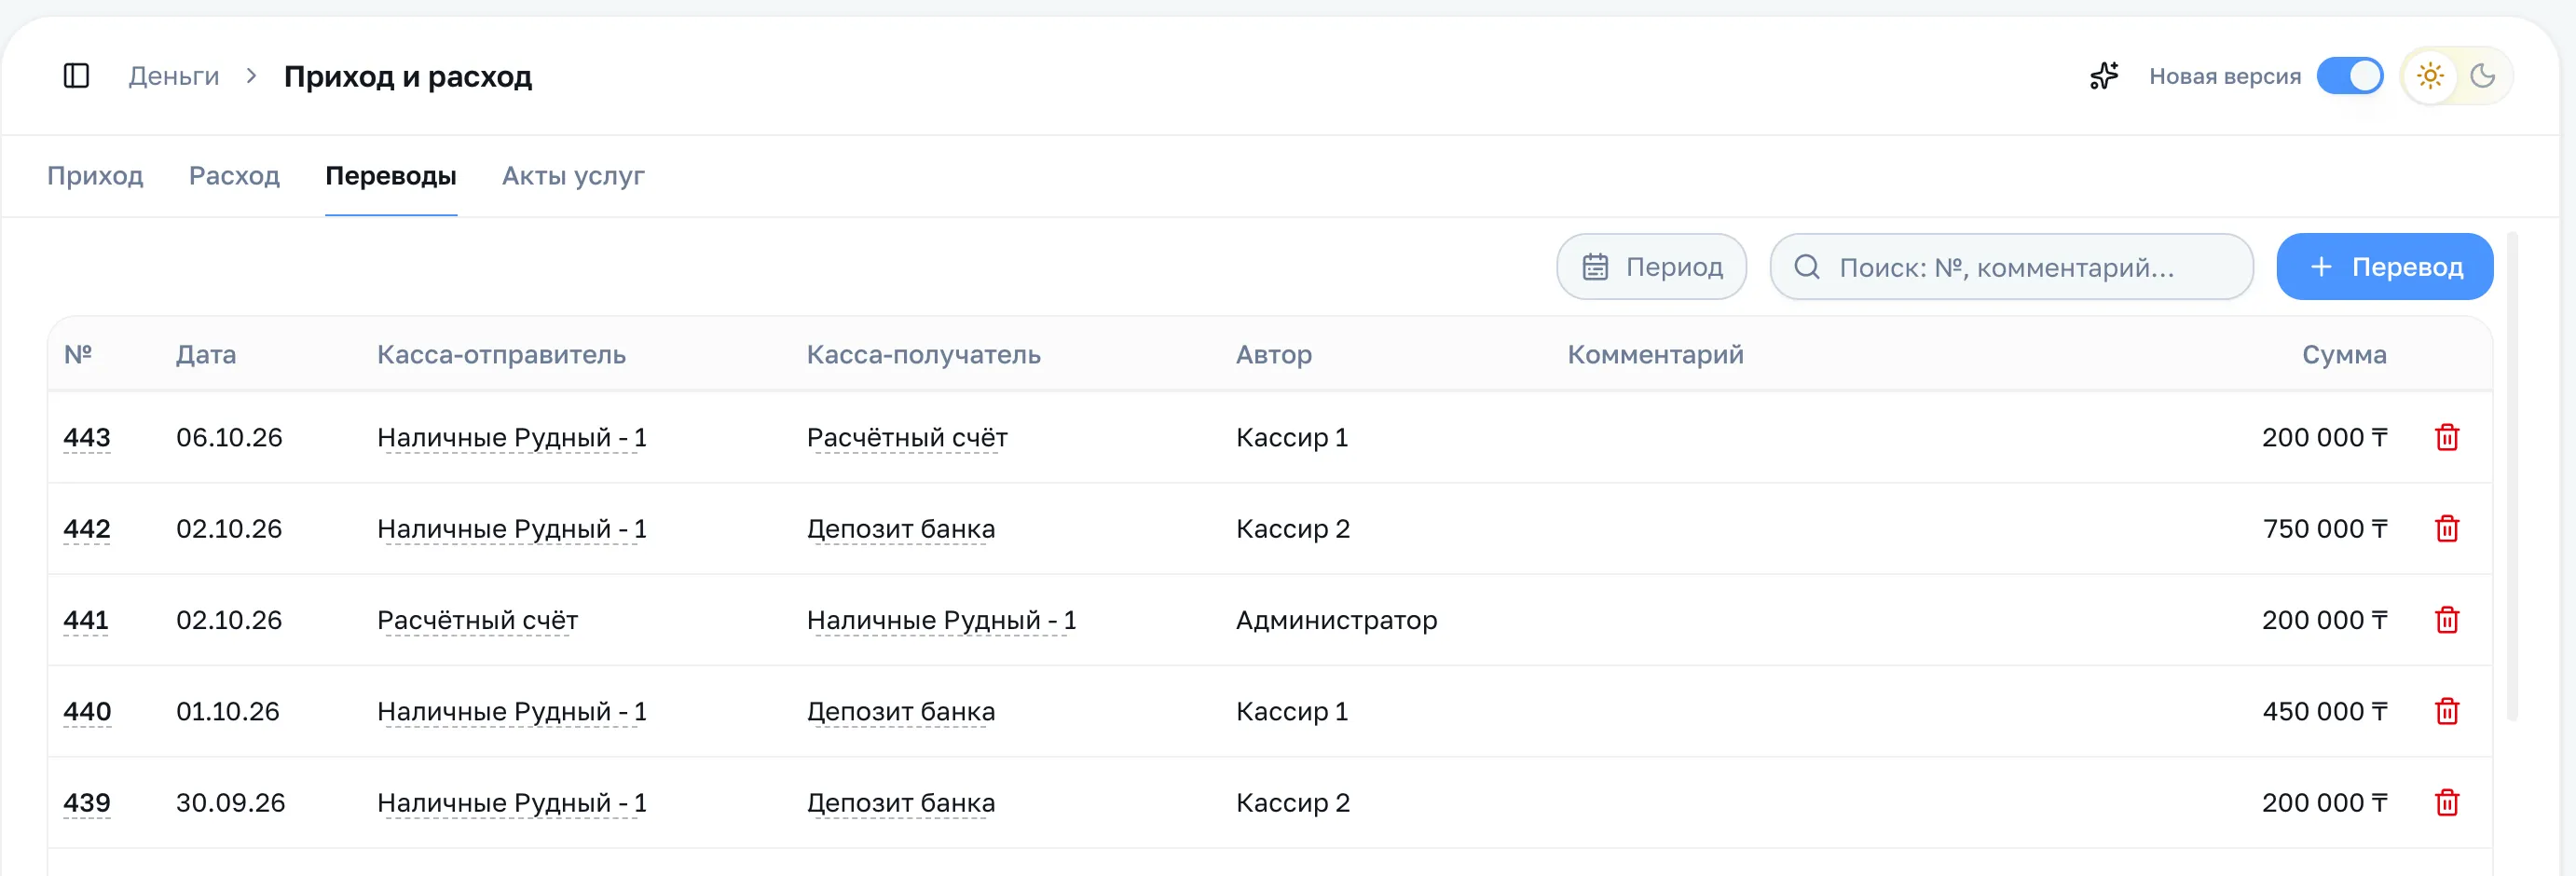Click date 30.09.26 cell
The image size is (2576, 876).
coord(231,802)
